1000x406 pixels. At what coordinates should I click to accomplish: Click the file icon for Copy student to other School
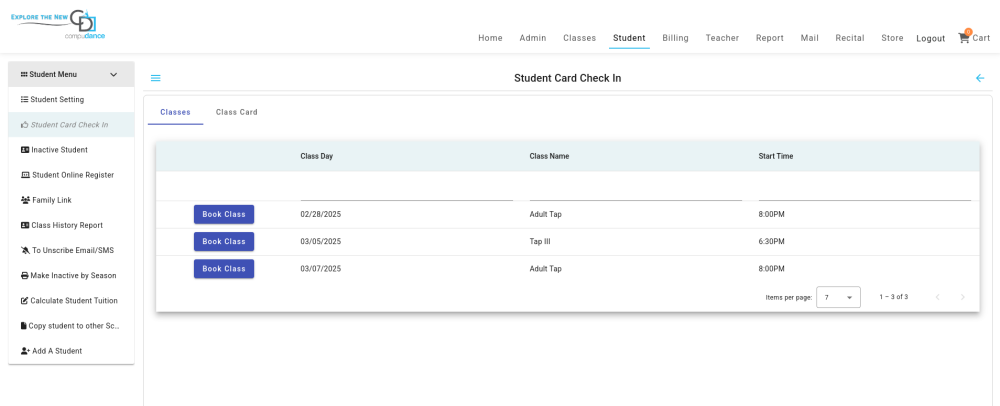point(24,326)
